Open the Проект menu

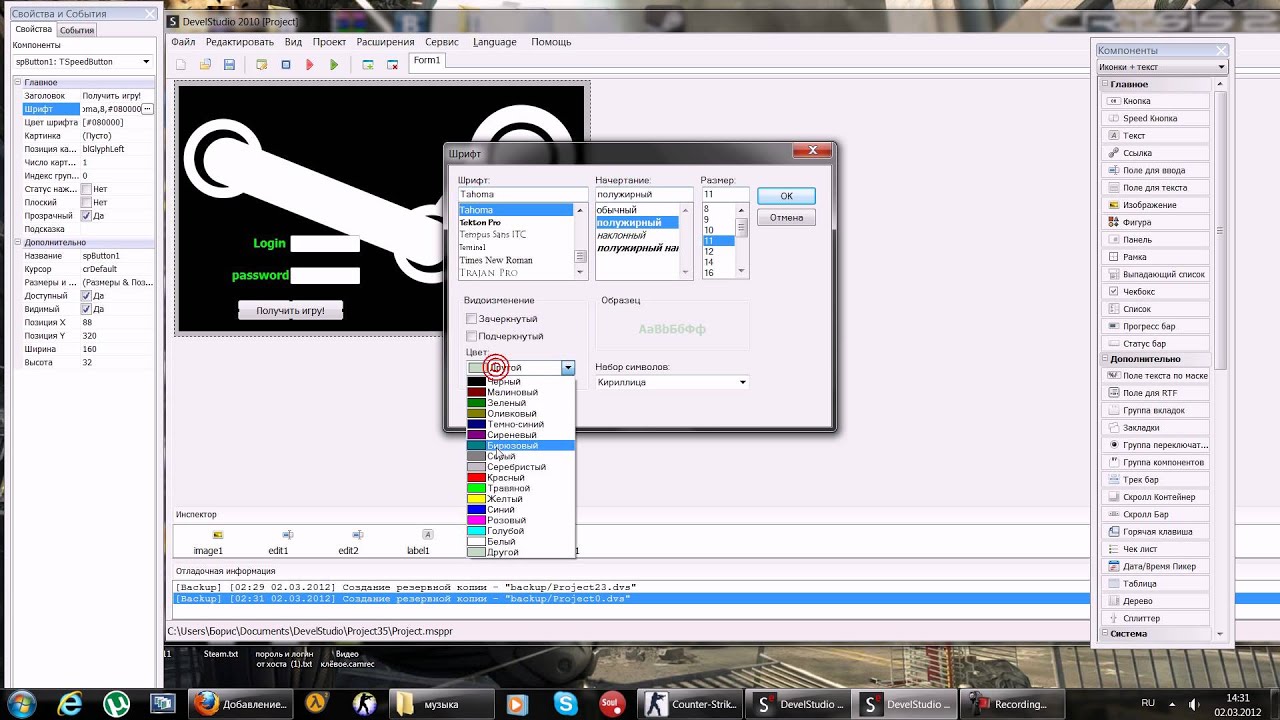point(329,42)
